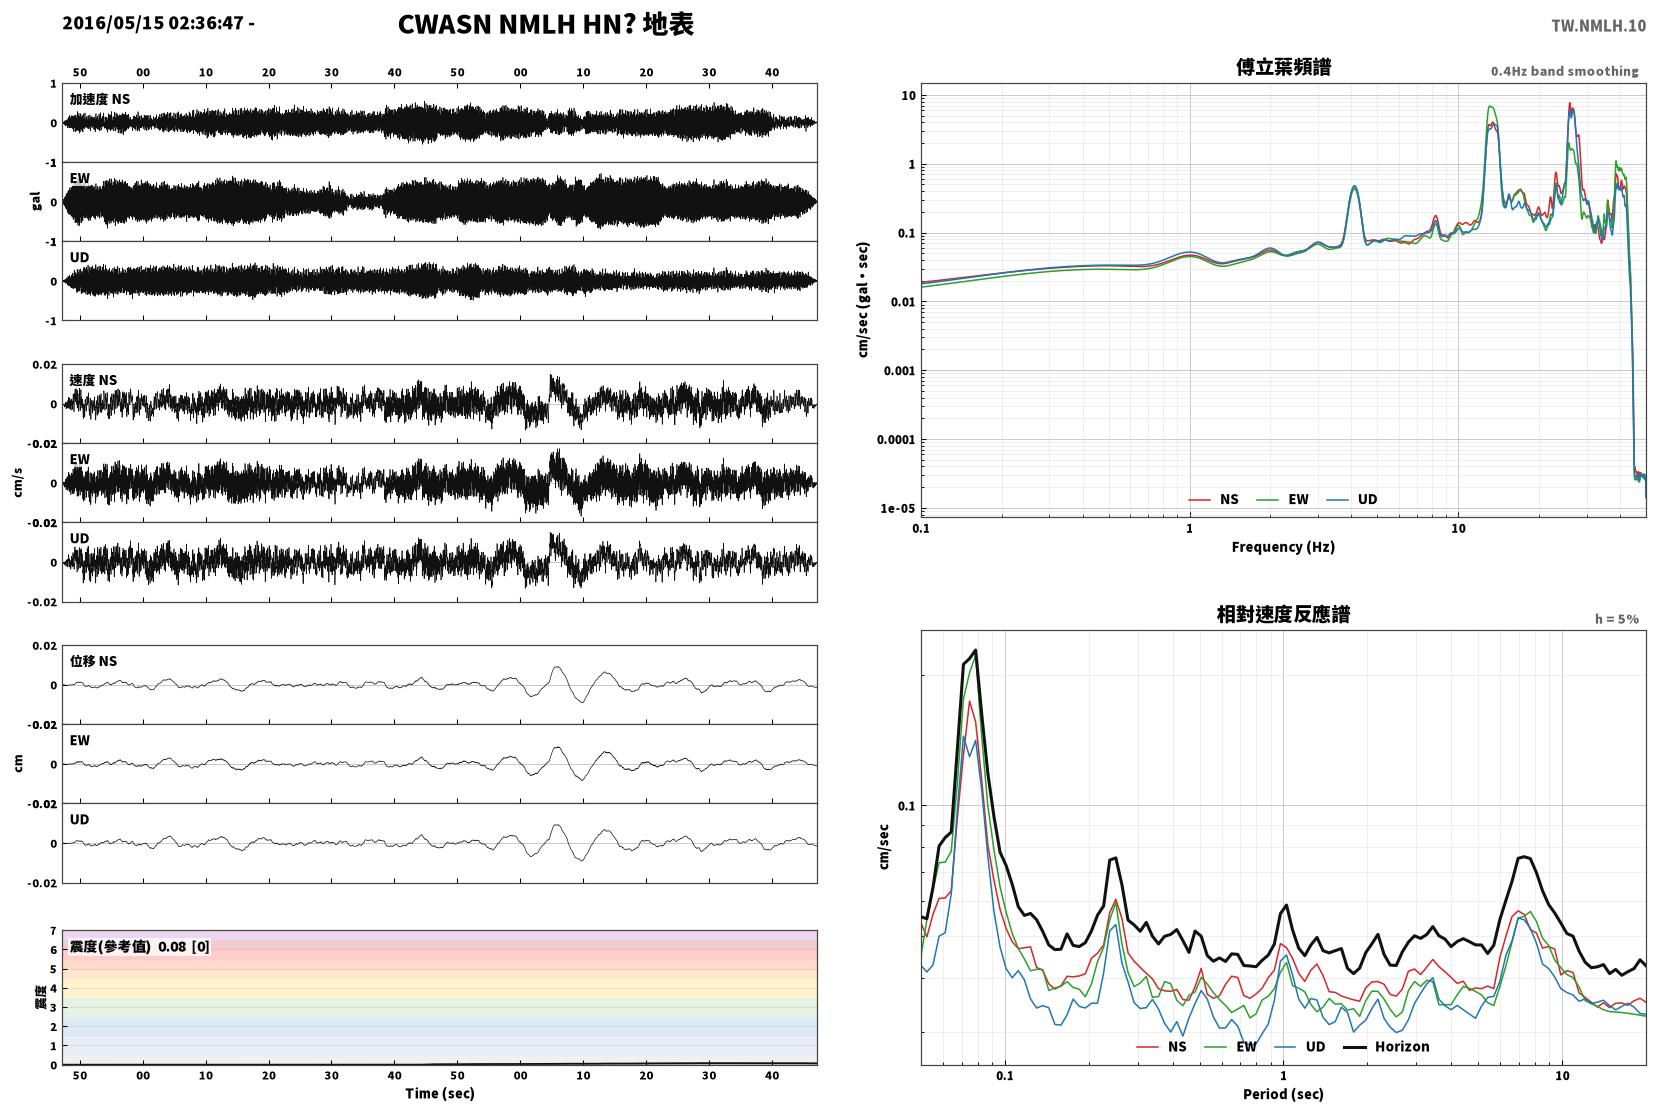Click the 傅立葉頻譜 chart title
This screenshot has height=1113, width=1657.
(x=1283, y=67)
